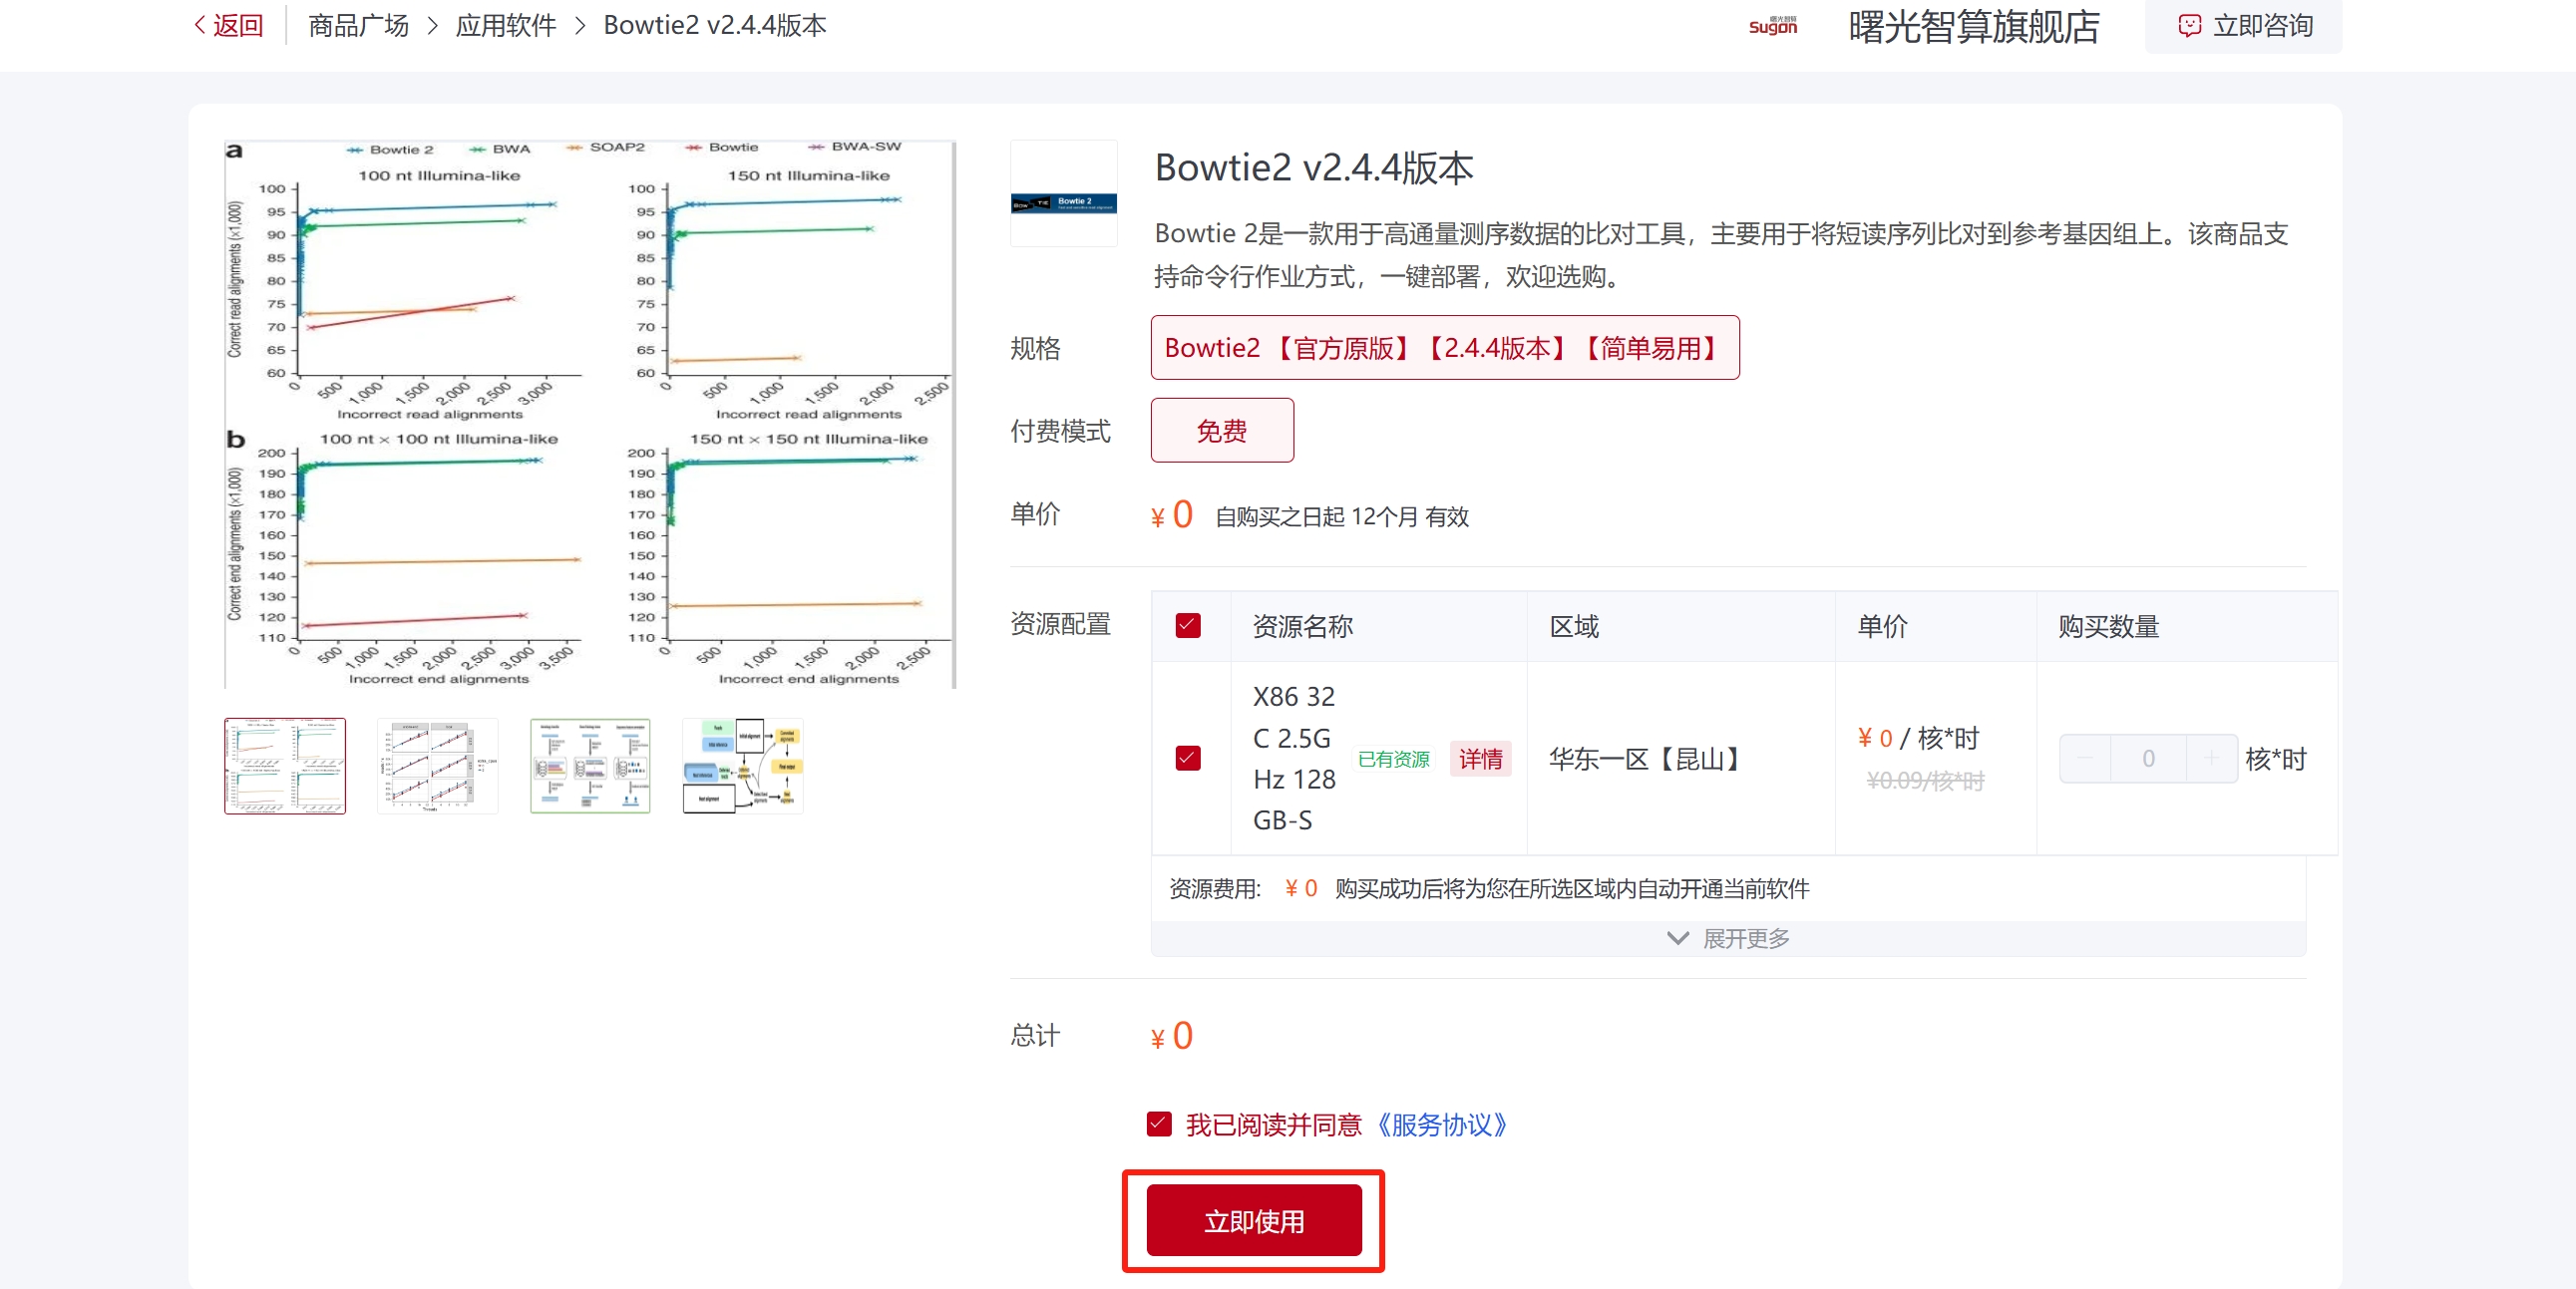Screen dimensions: 2576x1289
Task: Click the 立即咨询 chat icon
Action: pos(2189,26)
